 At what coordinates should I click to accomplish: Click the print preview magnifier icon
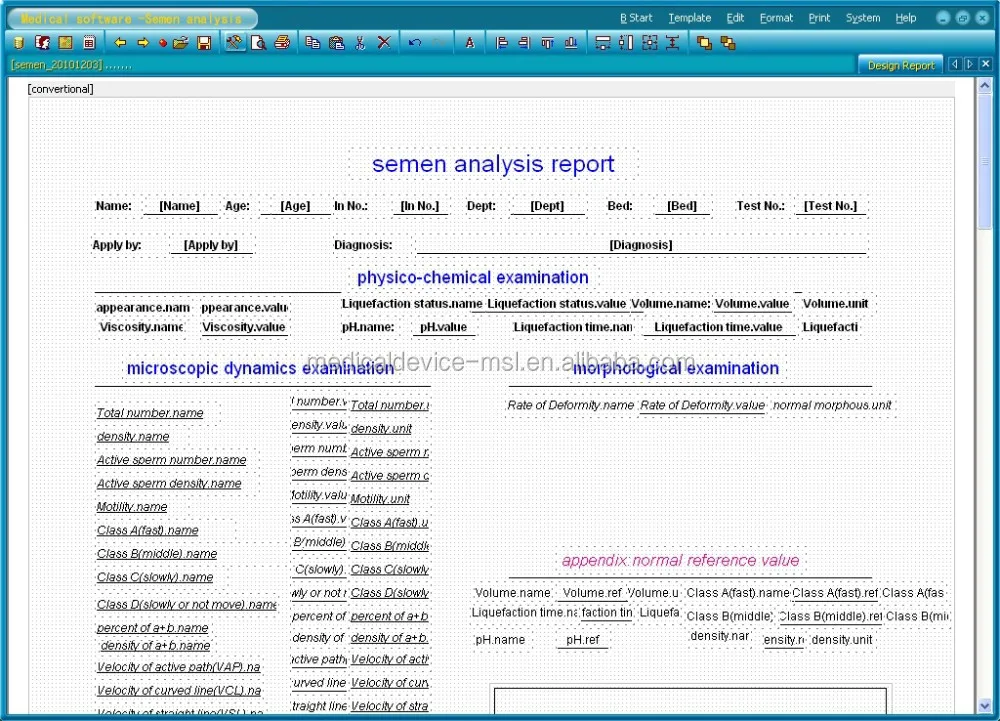[x=259, y=43]
